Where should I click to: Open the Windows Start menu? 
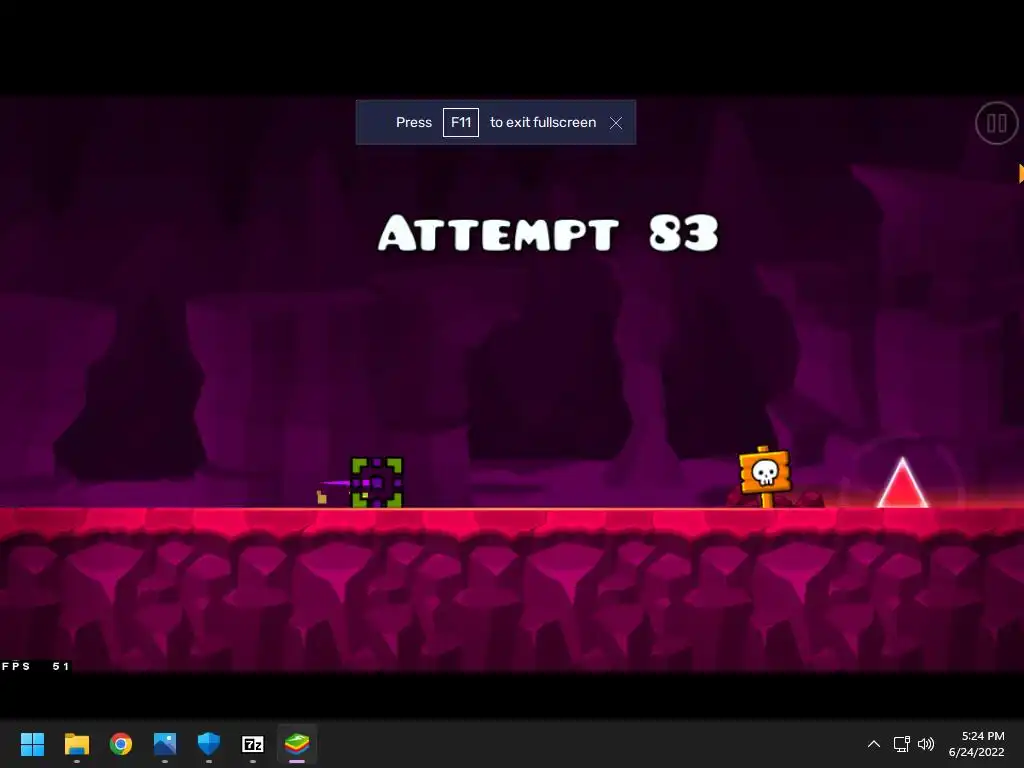click(x=32, y=744)
